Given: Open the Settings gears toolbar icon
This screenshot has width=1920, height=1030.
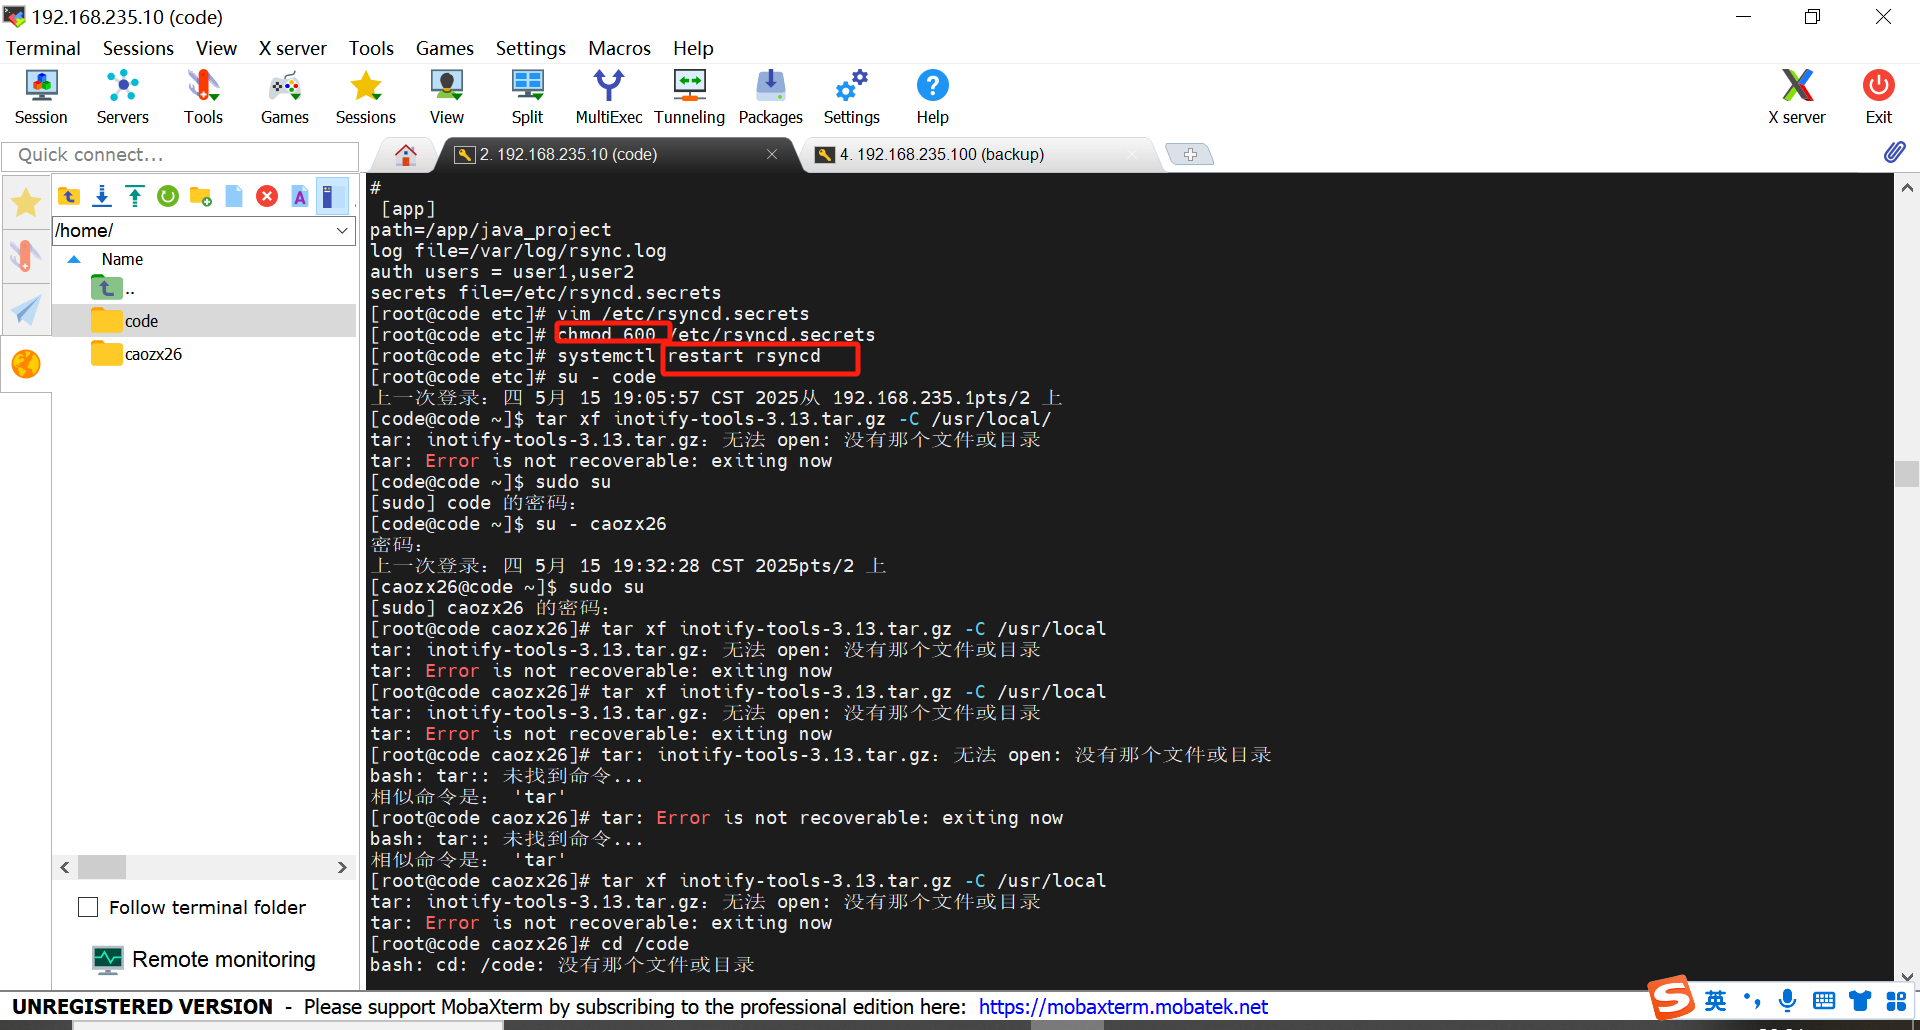Looking at the screenshot, I should coord(851,97).
